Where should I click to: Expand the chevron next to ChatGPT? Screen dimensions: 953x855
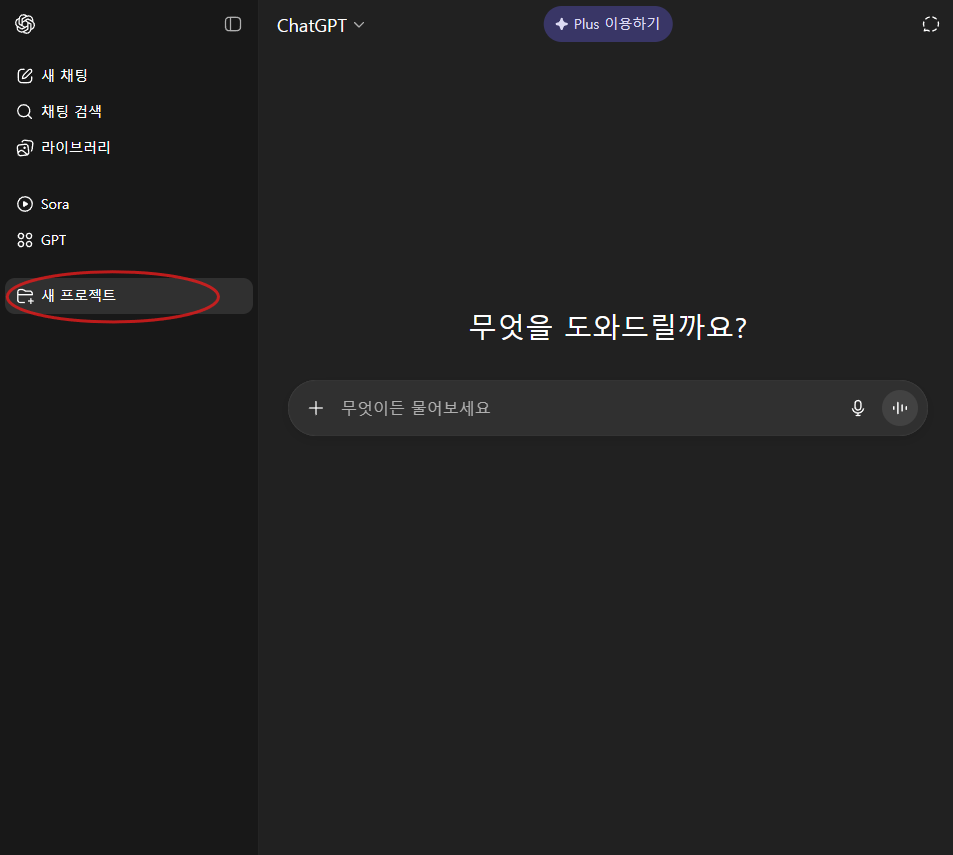click(359, 25)
